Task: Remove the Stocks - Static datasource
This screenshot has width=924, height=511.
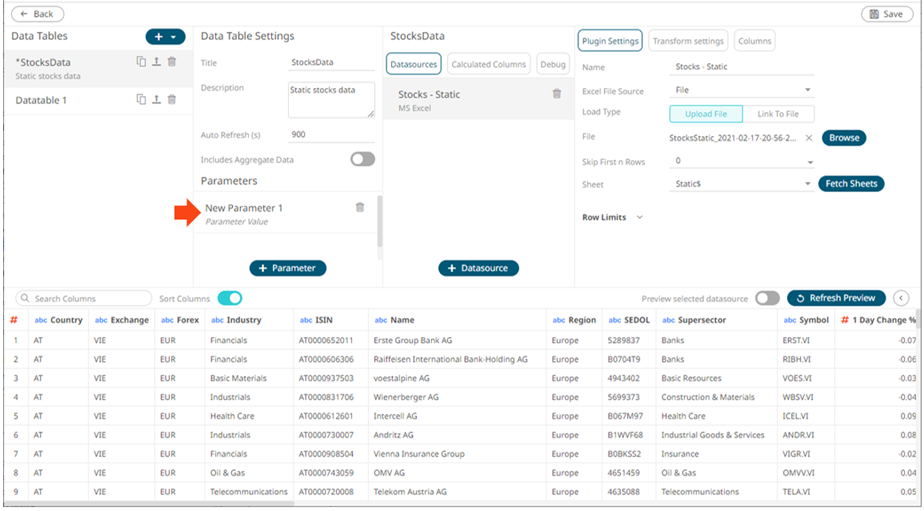Action: tap(557, 94)
